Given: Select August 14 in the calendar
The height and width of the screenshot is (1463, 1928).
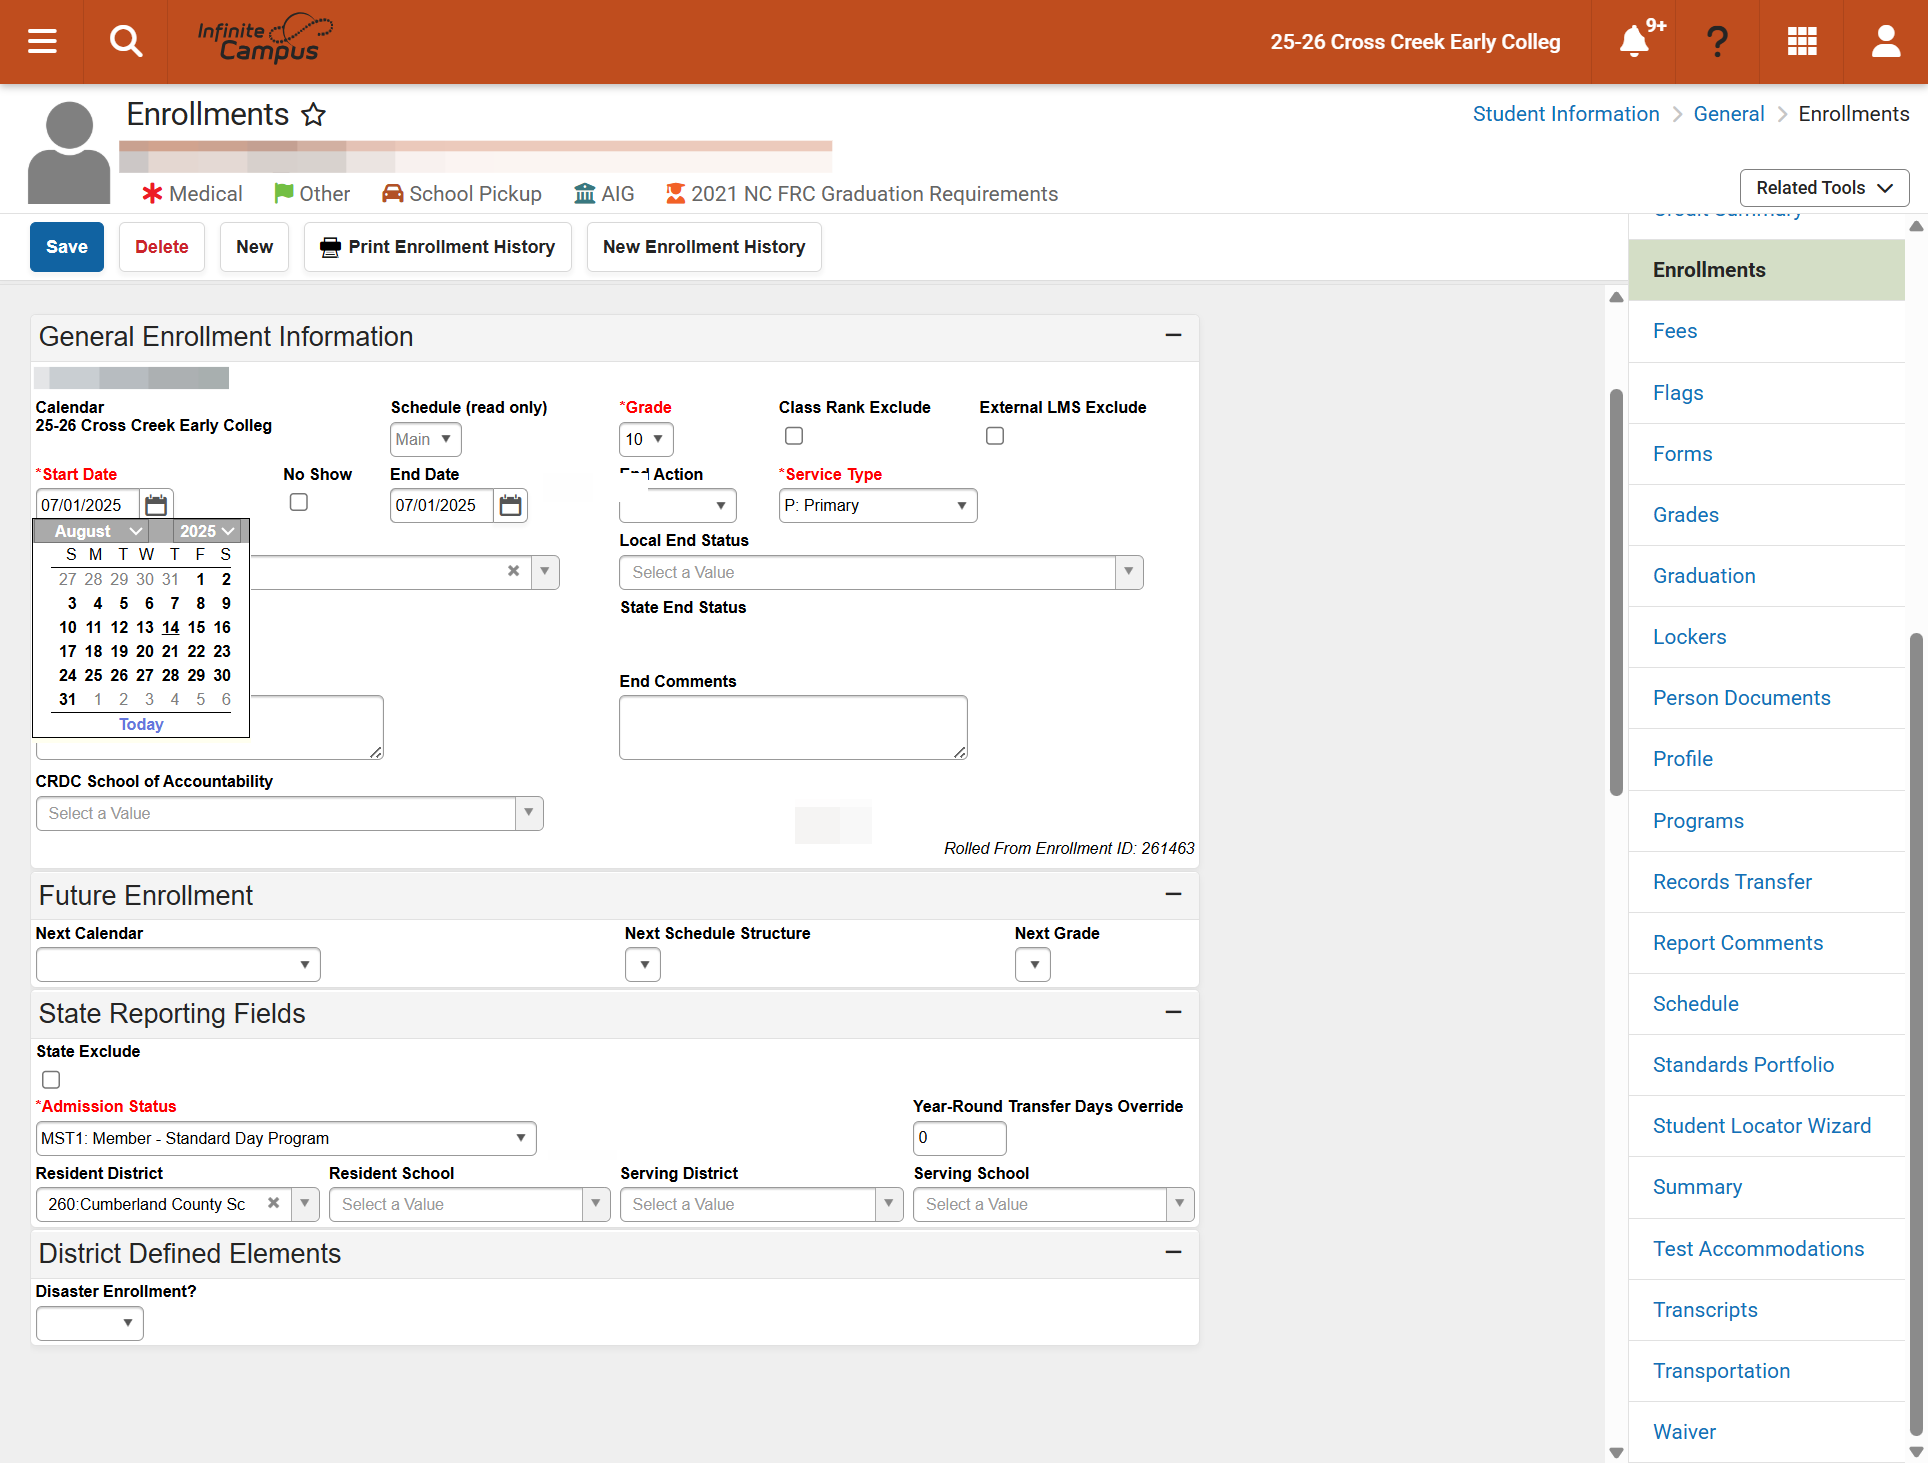Looking at the screenshot, I should pos(171,627).
